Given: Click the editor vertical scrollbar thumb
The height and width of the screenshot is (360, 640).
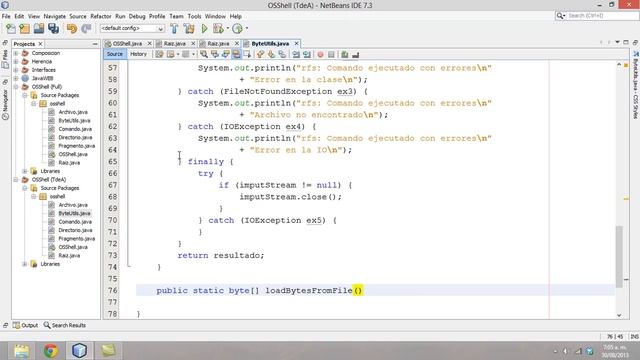Looking at the screenshot, I should pyautogui.click(x=619, y=256).
